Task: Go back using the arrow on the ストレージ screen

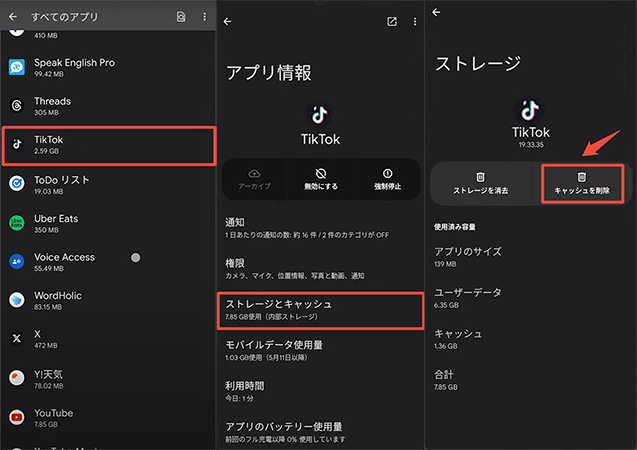Action: click(437, 11)
